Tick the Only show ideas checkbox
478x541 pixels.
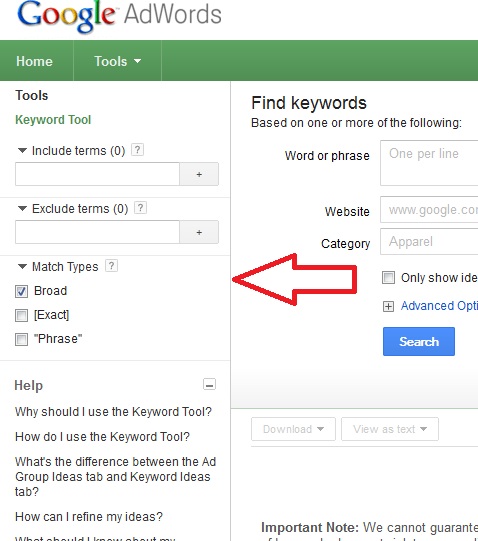(388, 277)
